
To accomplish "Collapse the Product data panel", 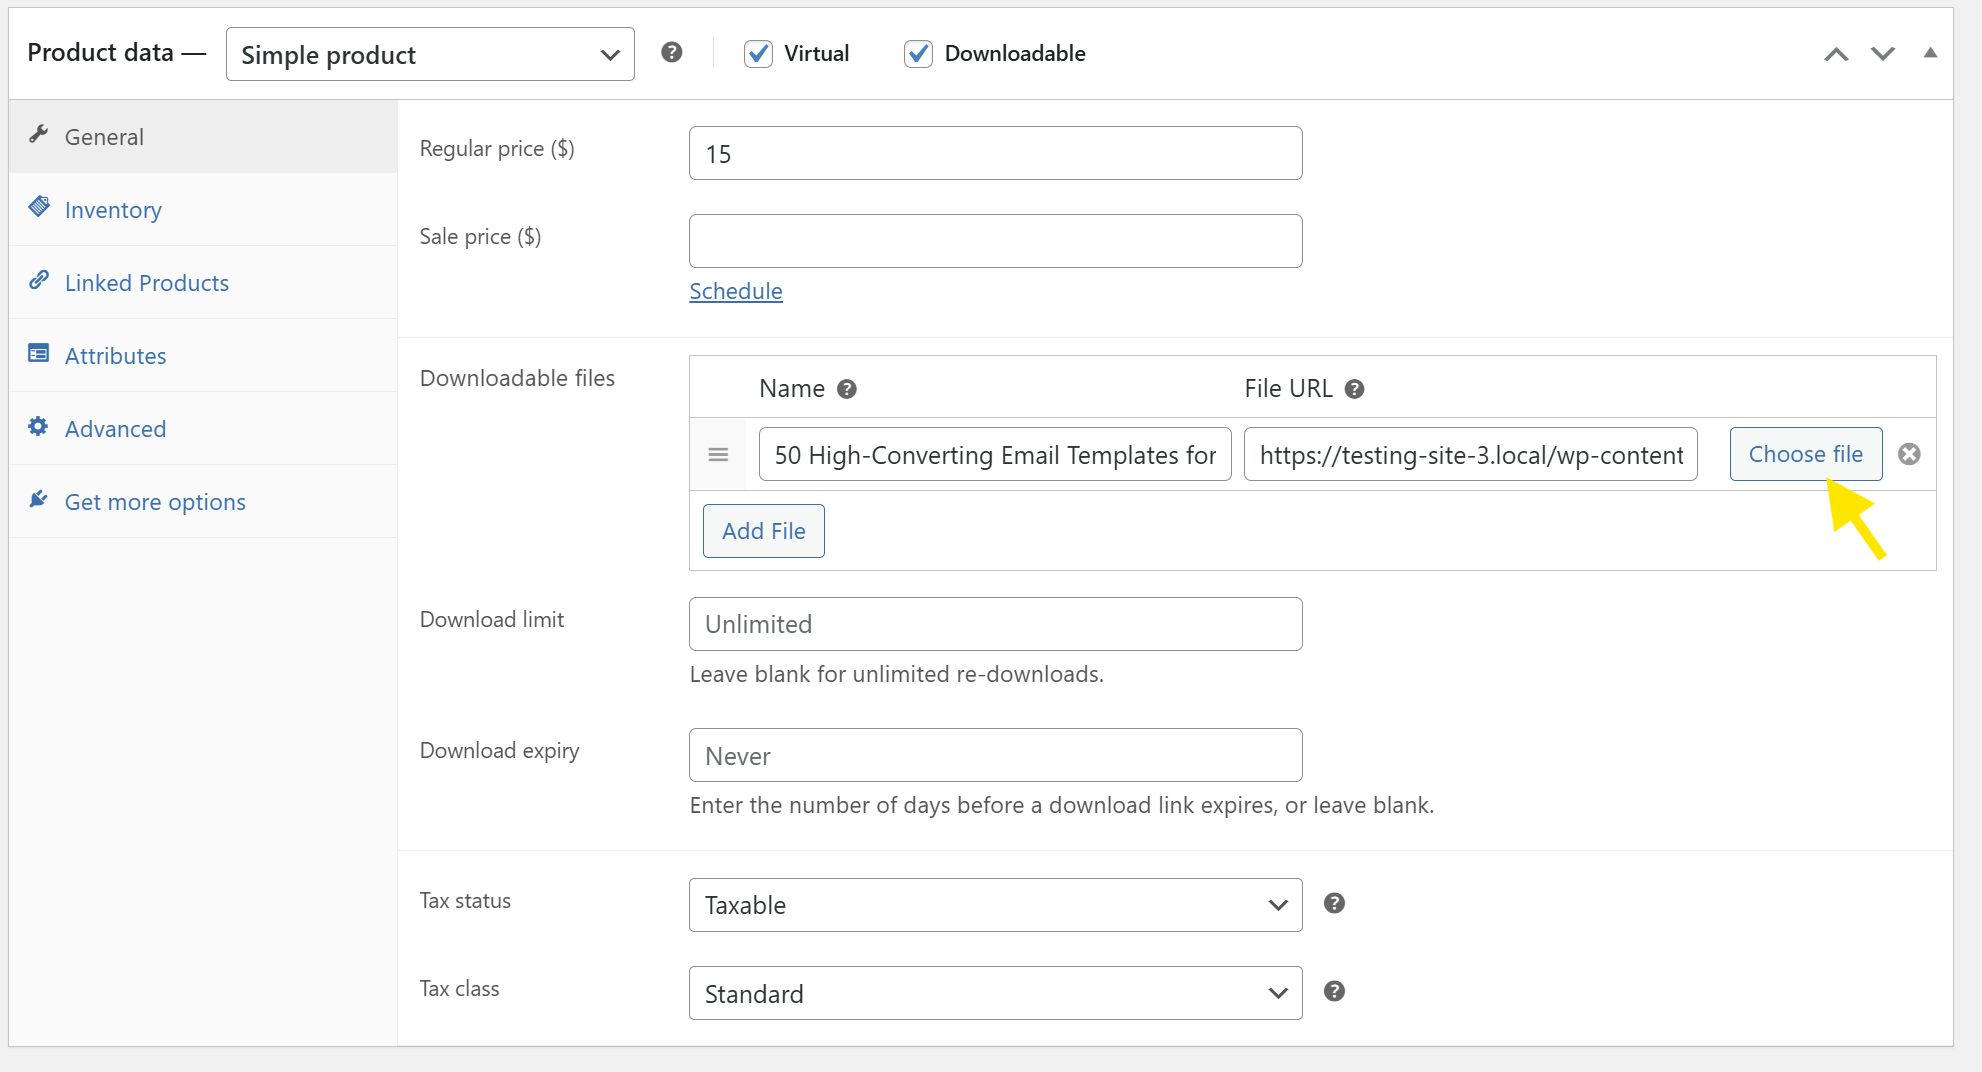I will click(x=1930, y=53).
